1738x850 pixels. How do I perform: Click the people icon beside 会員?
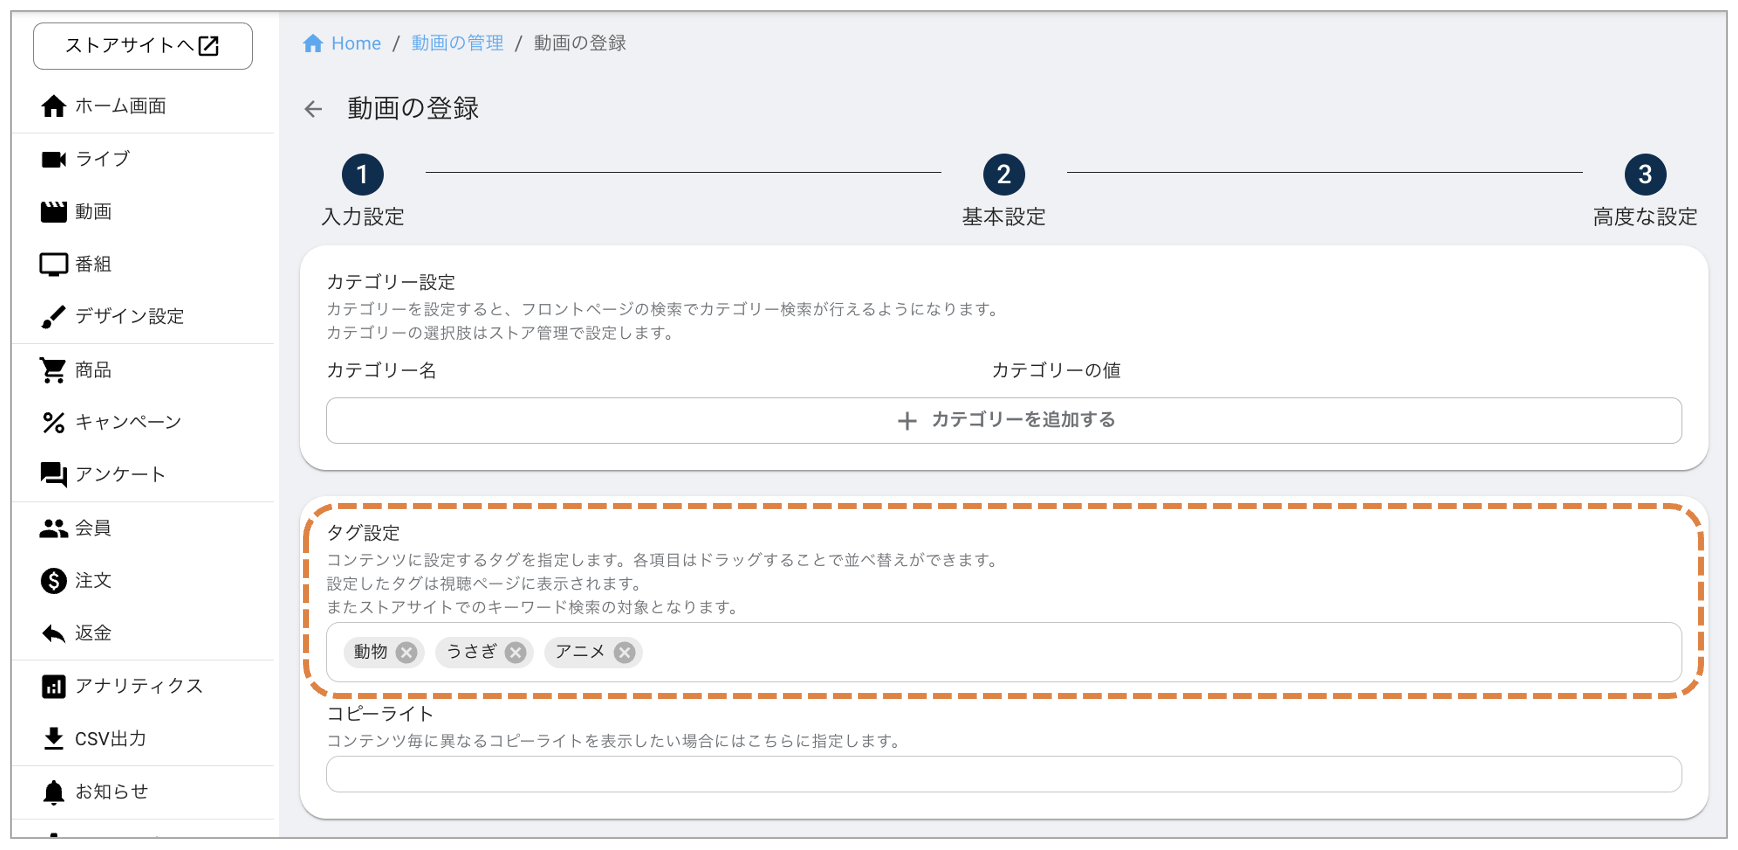coord(54,528)
